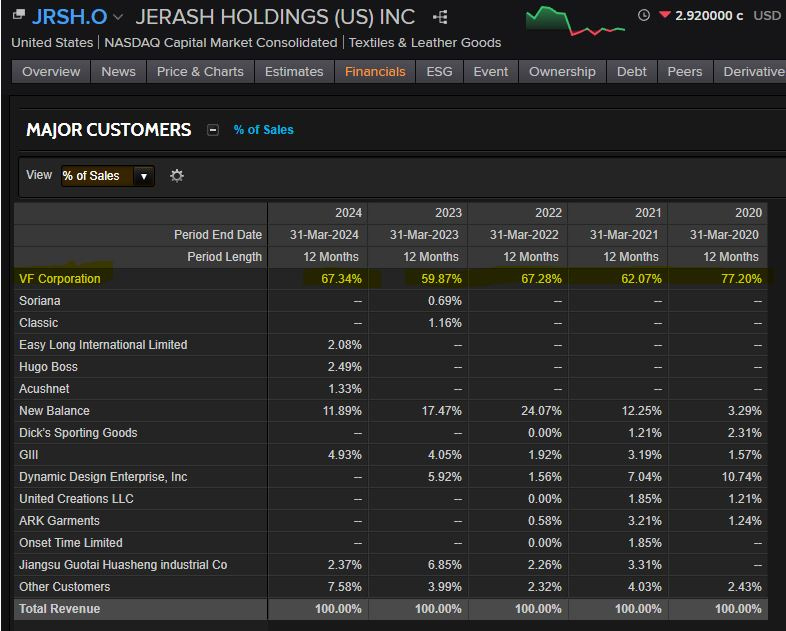Click the red down-arrow price indicator
Image resolution: width=786 pixels, height=631 pixels.
(x=665, y=15)
